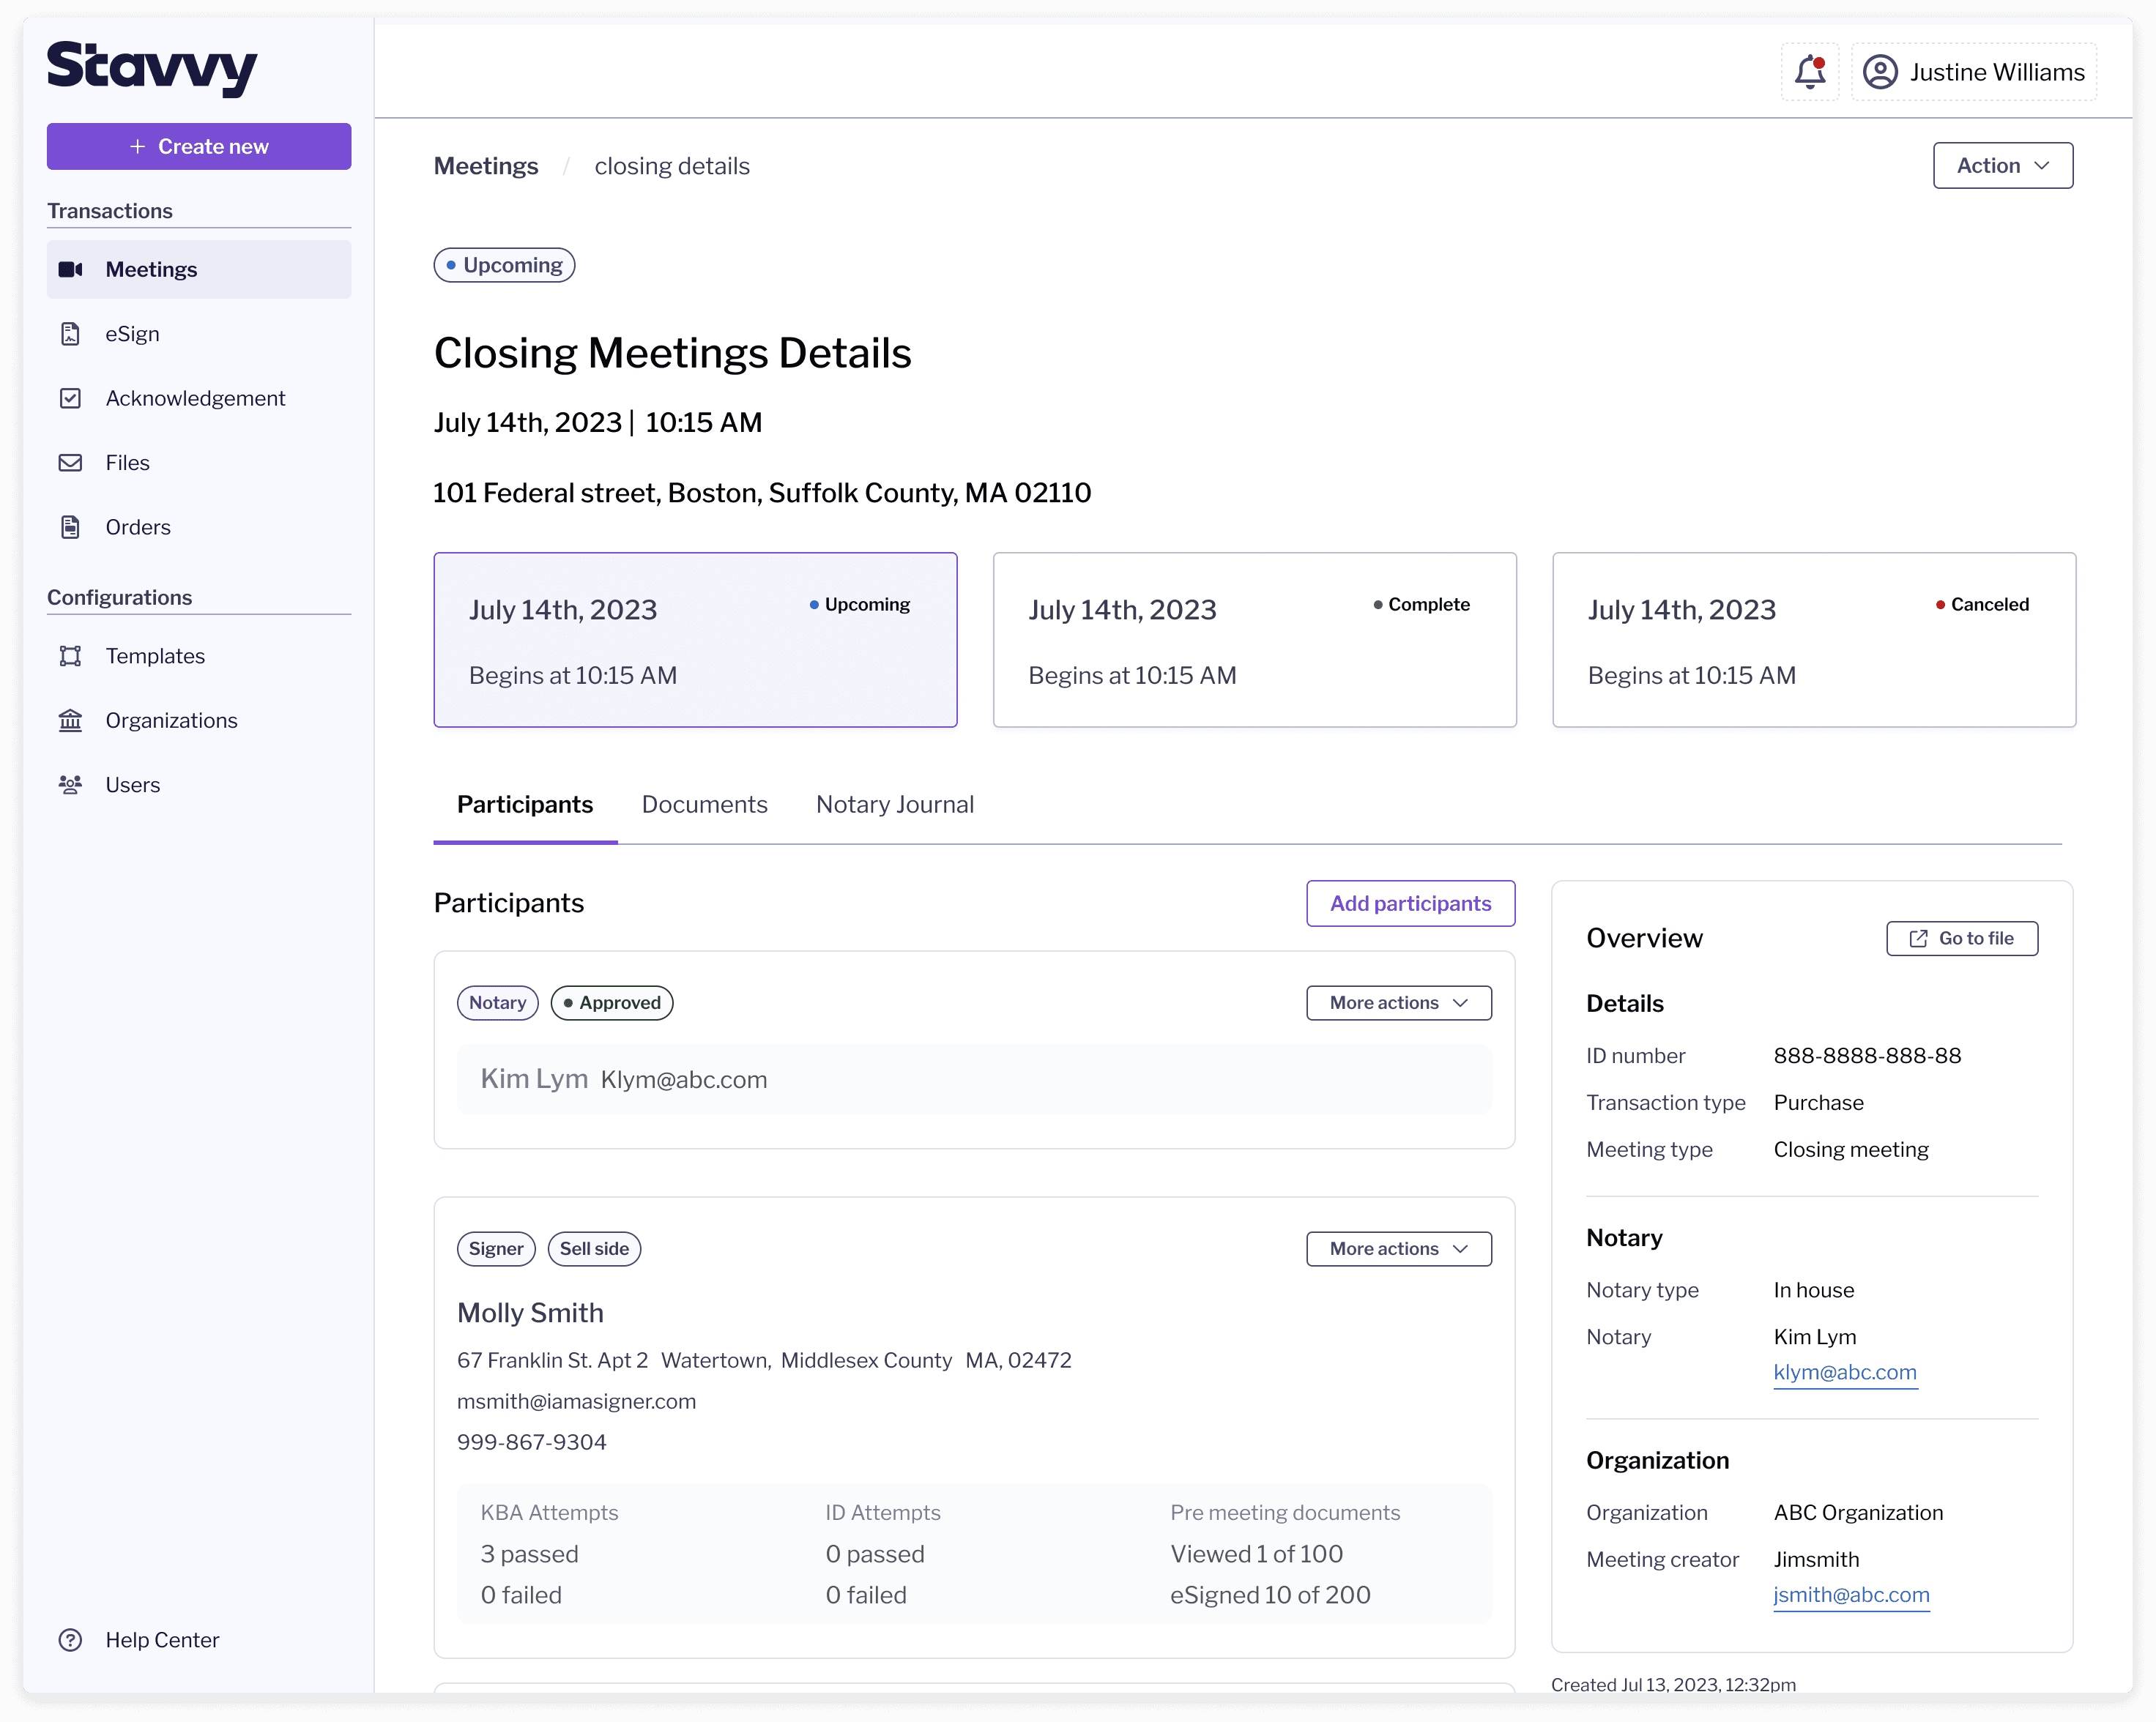Click 'Viewed 1 of 100' text
The height and width of the screenshot is (1722, 2156).
pyautogui.click(x=1256, y=1554)
